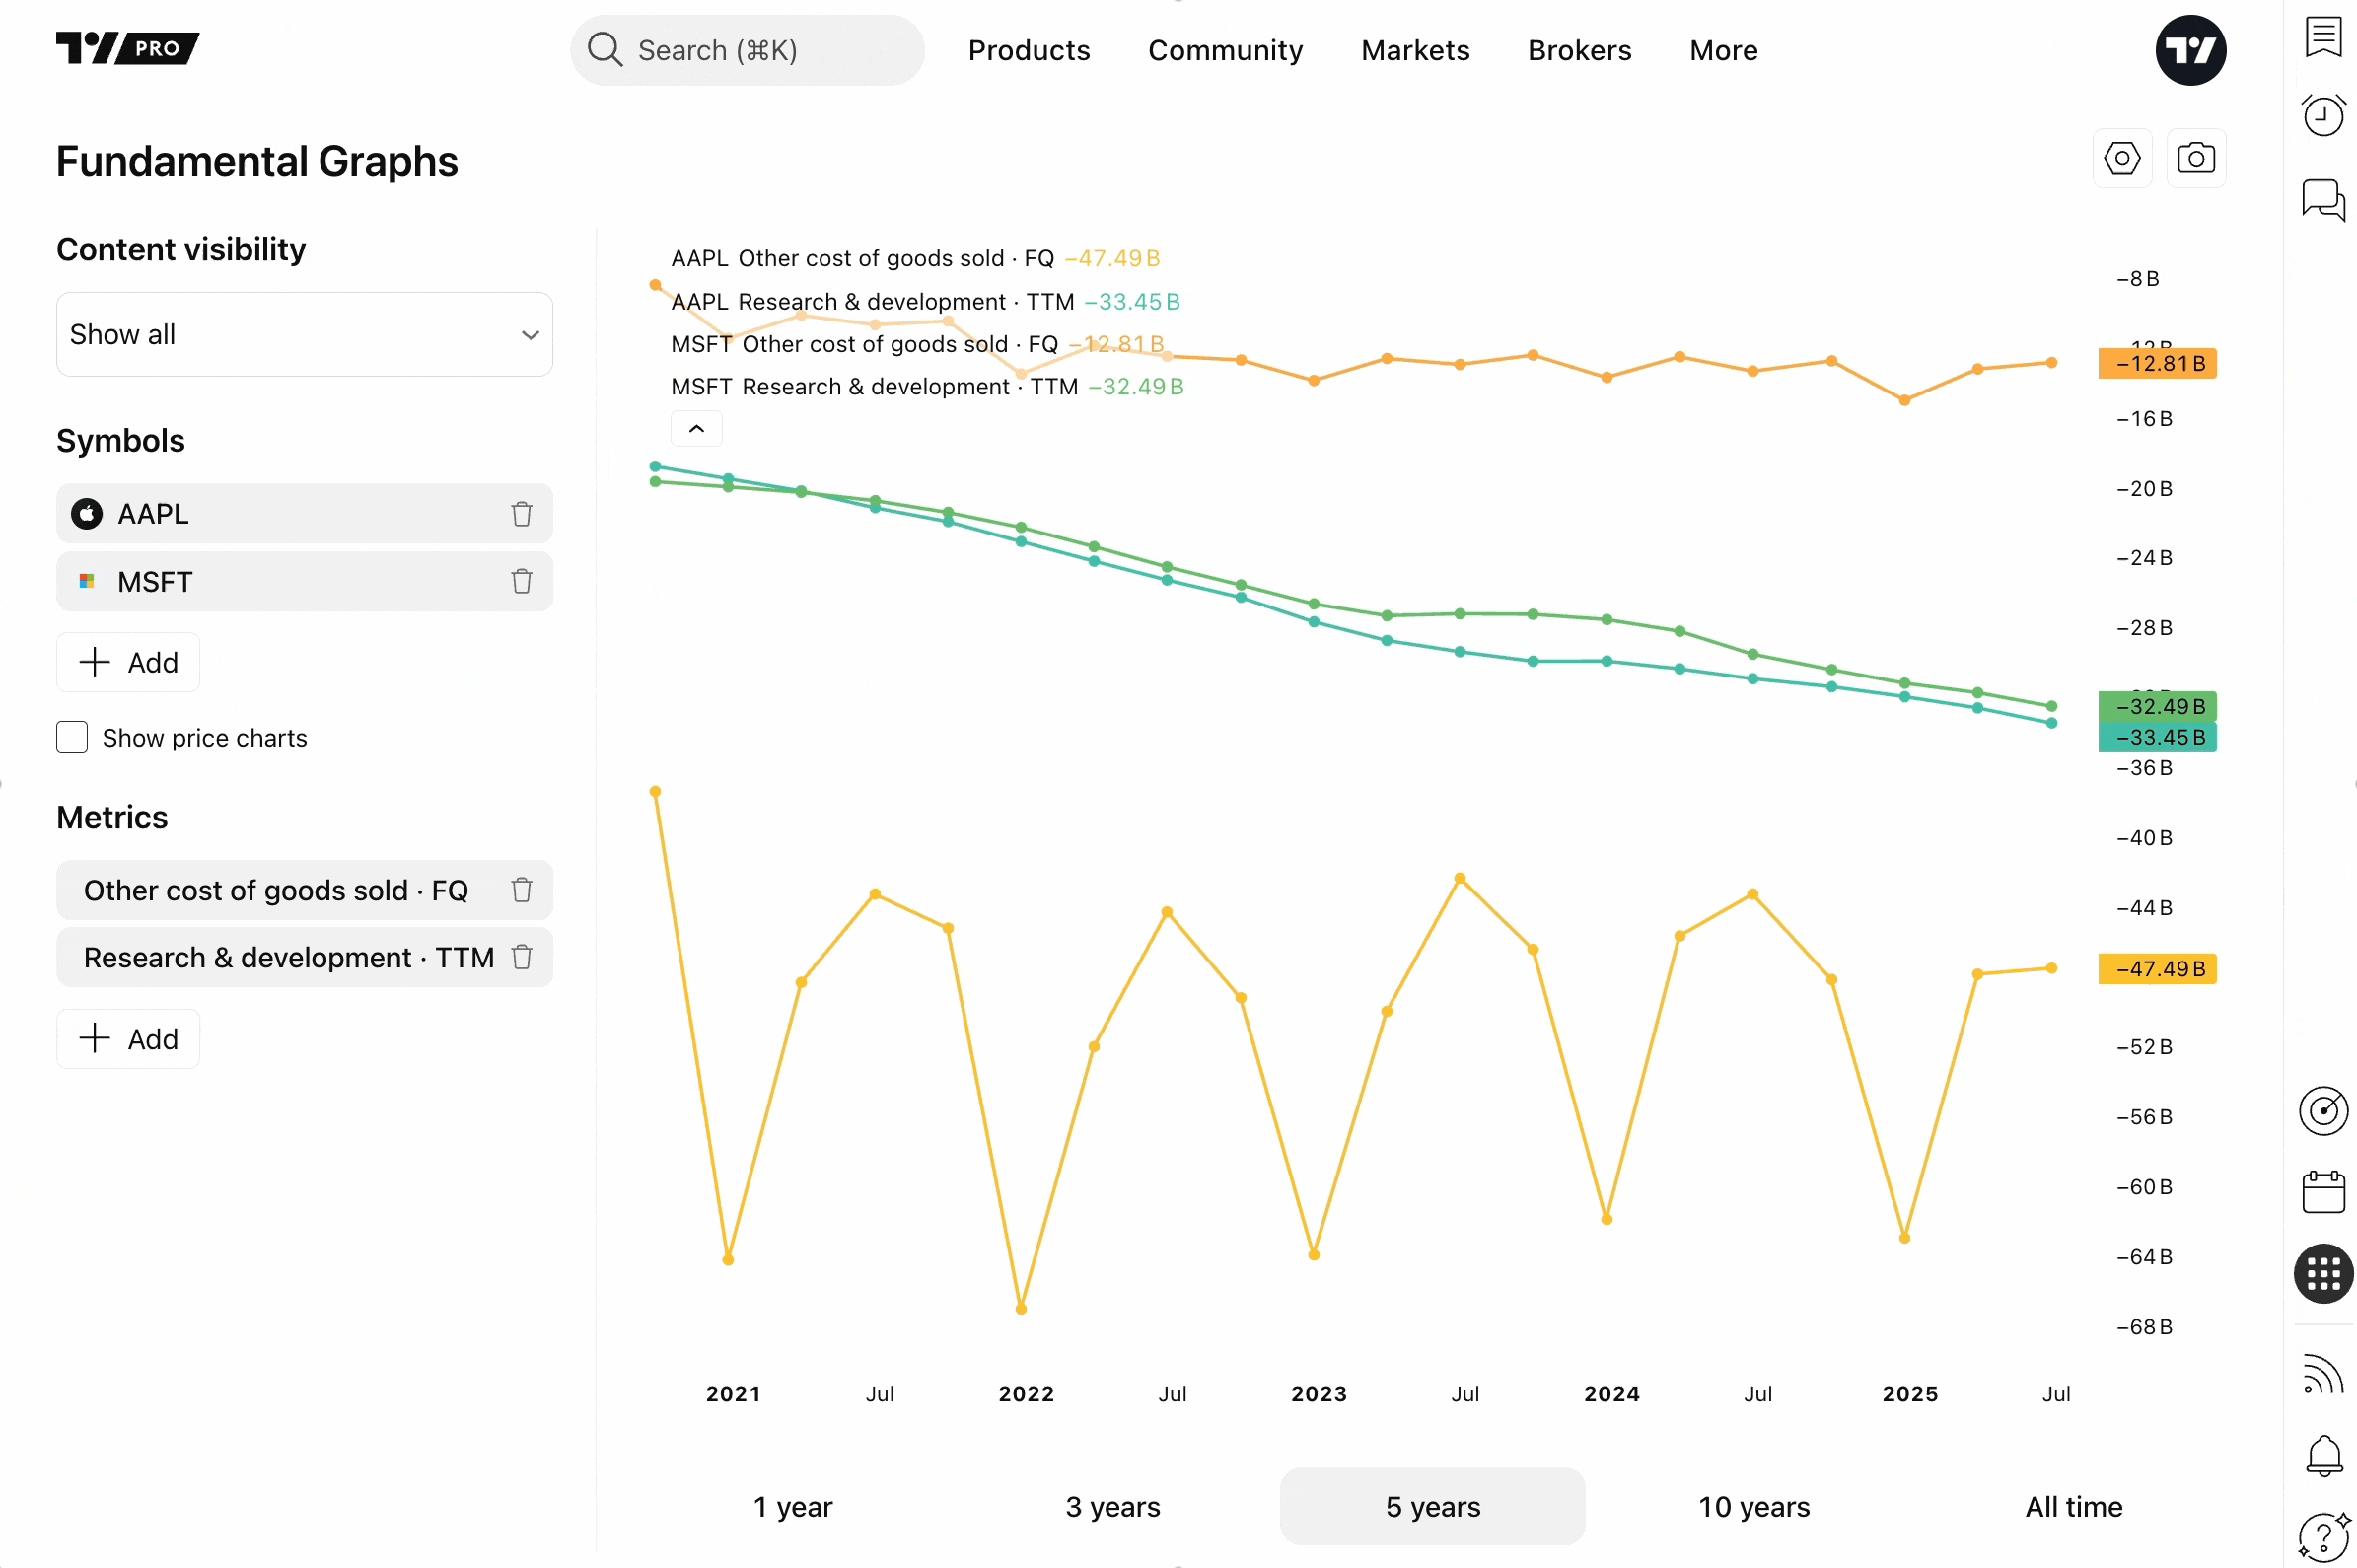Open the hotlists radar icon

[2322, 1111]
